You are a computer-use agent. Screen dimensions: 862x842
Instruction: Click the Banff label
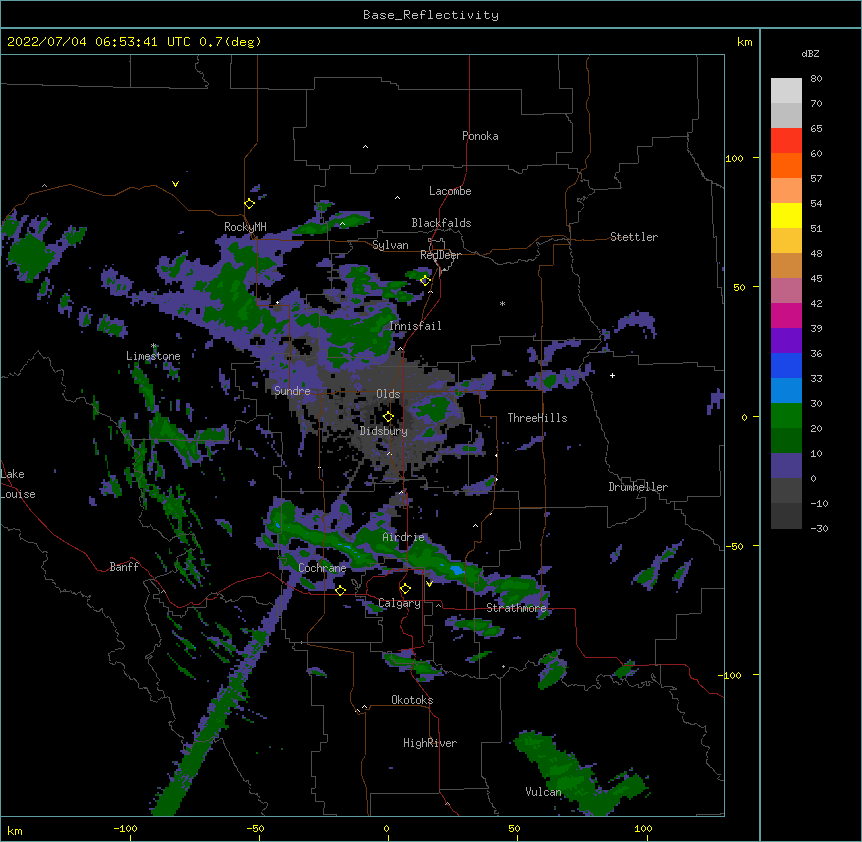click(124, 567)
